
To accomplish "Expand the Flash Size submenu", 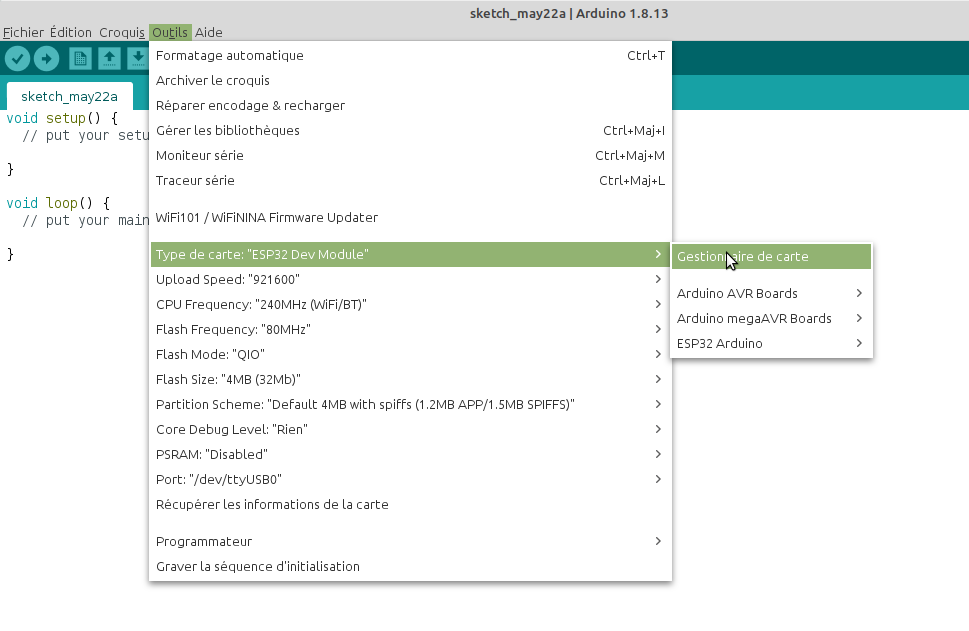I will click(x=410, y=379).
